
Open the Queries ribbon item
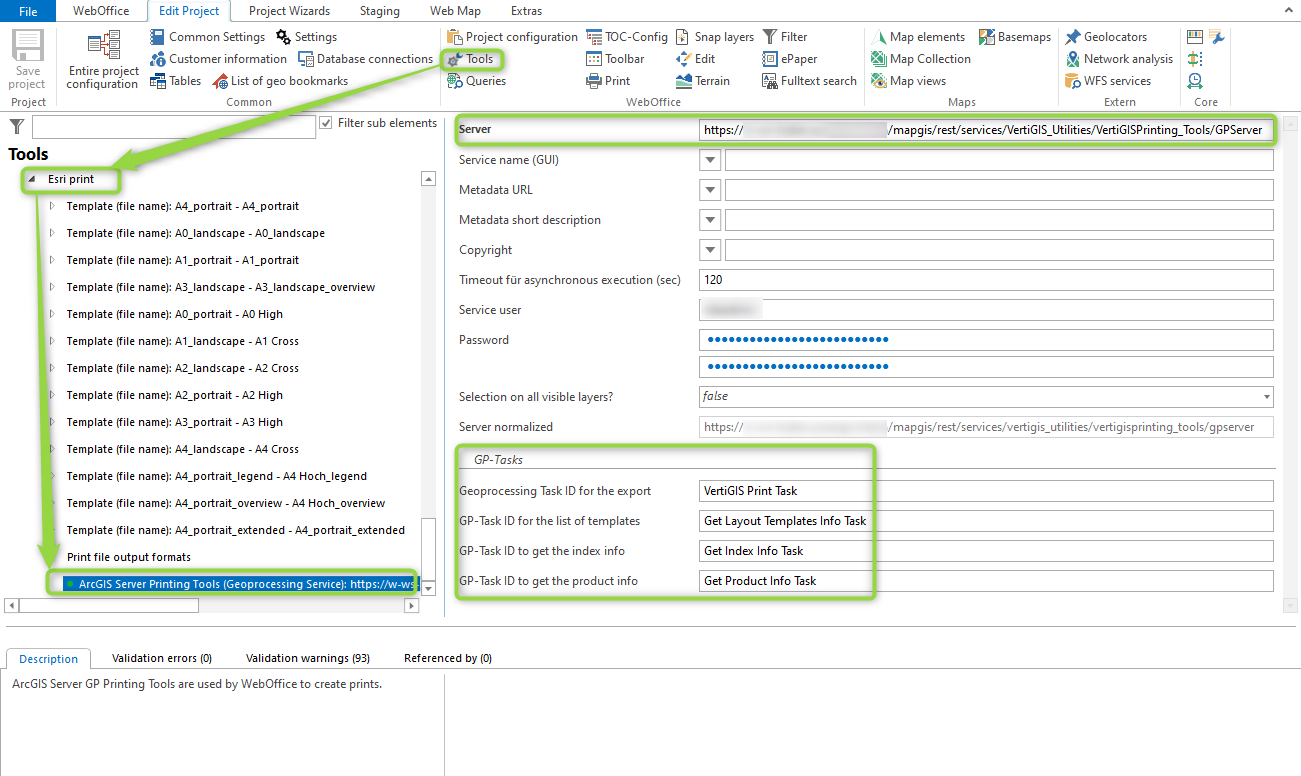pyautogui.click(x=455, y=81)
